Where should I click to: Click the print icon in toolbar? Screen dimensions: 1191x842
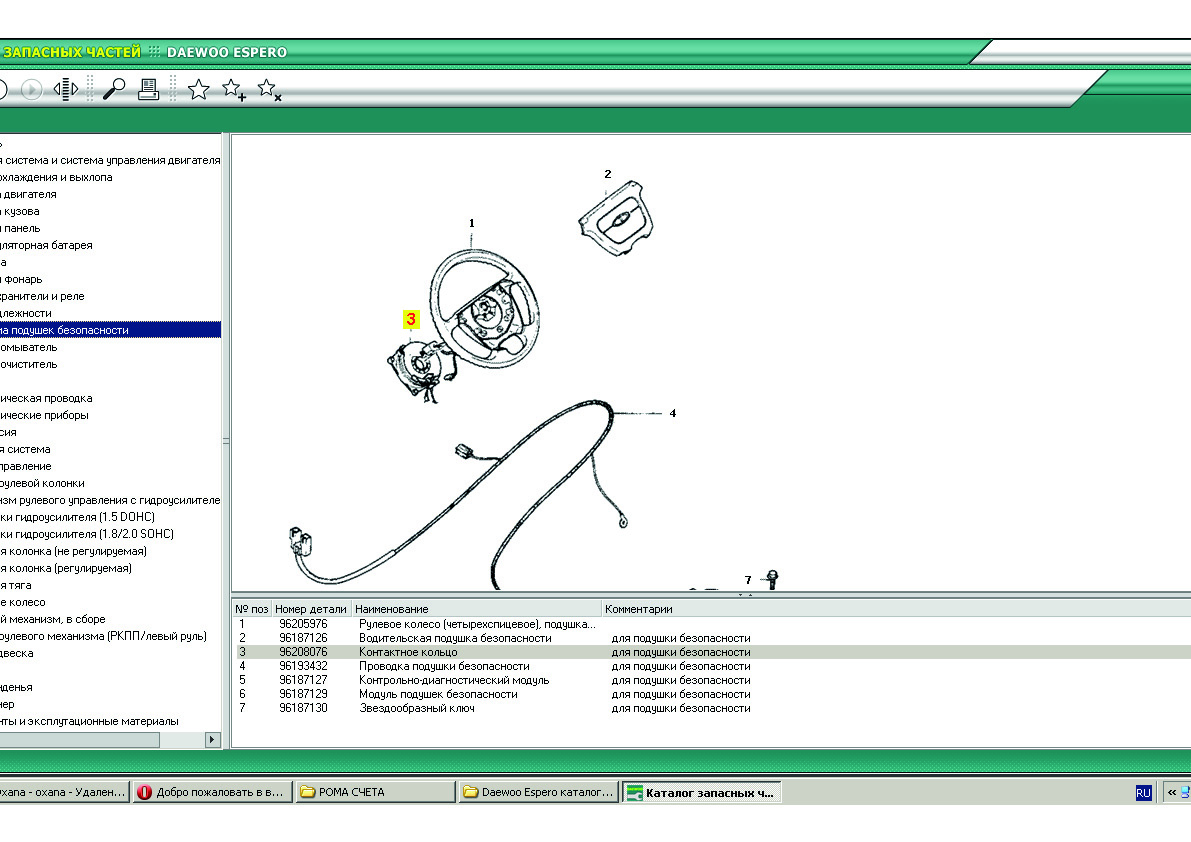point(148,89)
